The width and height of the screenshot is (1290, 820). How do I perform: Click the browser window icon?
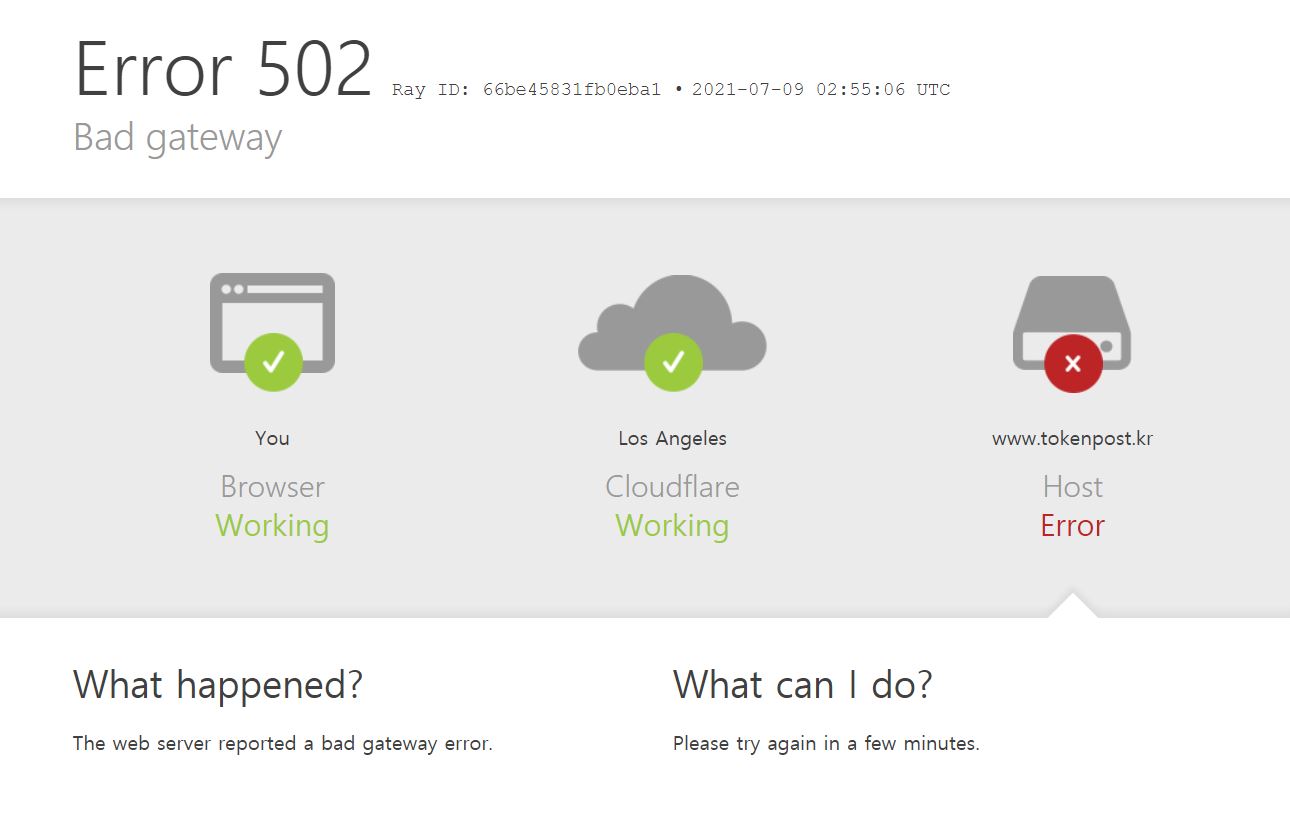point(272,322)
